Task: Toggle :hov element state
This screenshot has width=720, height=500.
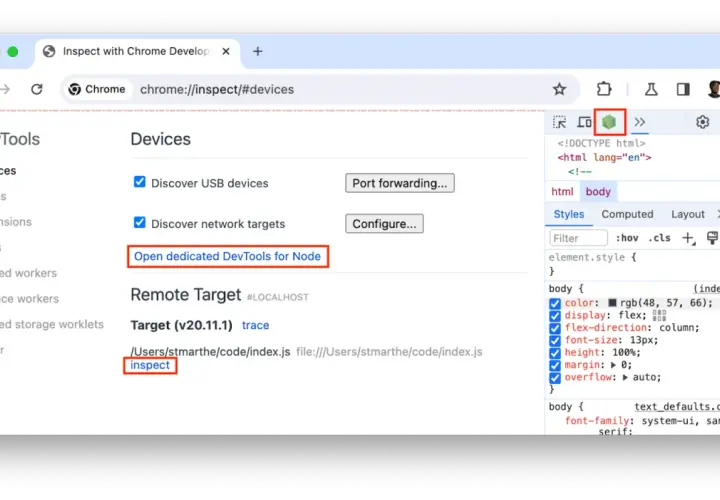Action: [x=627, y=238]
